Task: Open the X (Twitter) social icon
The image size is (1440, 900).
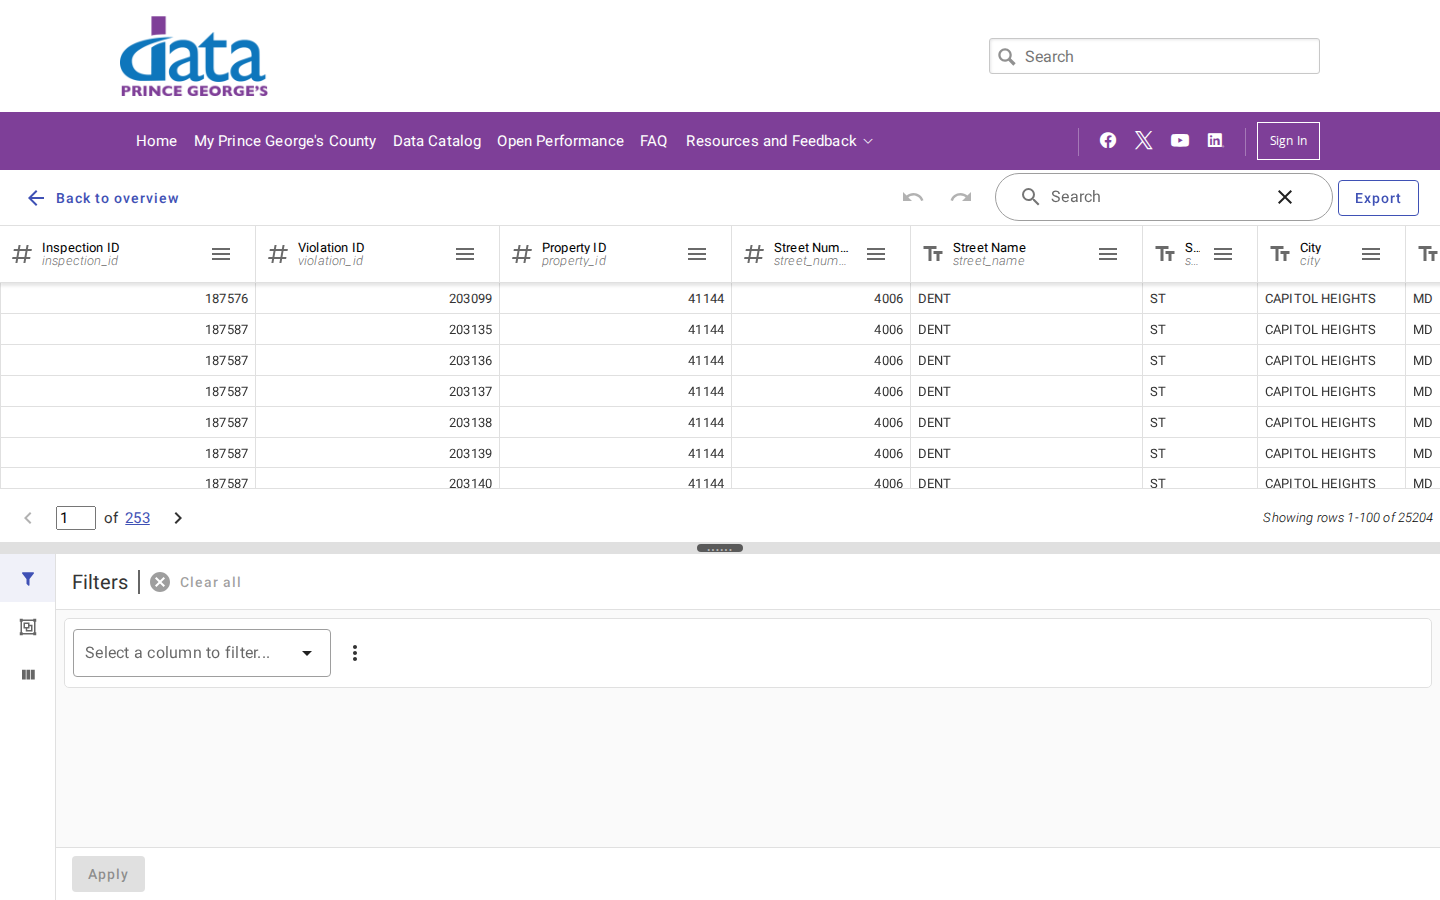Action: click(1144, 140)
